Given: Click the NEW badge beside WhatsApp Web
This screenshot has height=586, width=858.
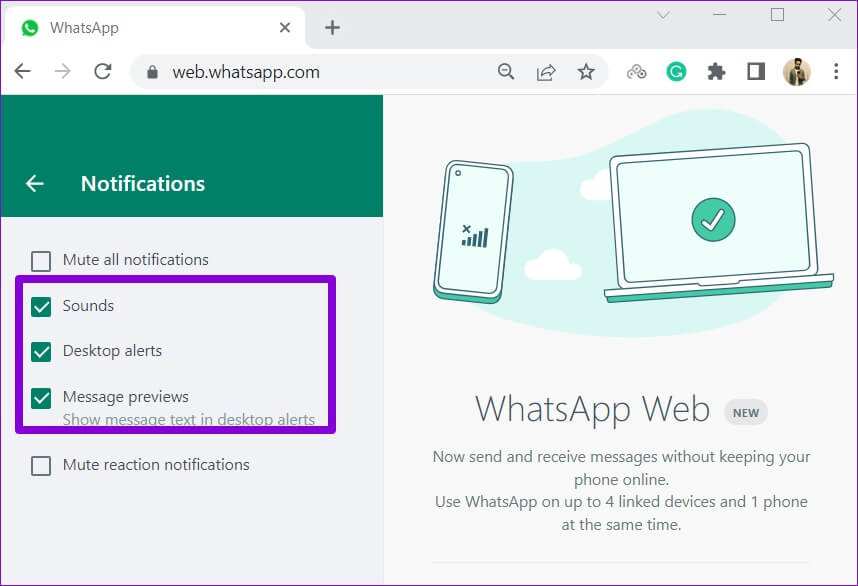Looking at the screenshot, I should [x=746, y=413].
